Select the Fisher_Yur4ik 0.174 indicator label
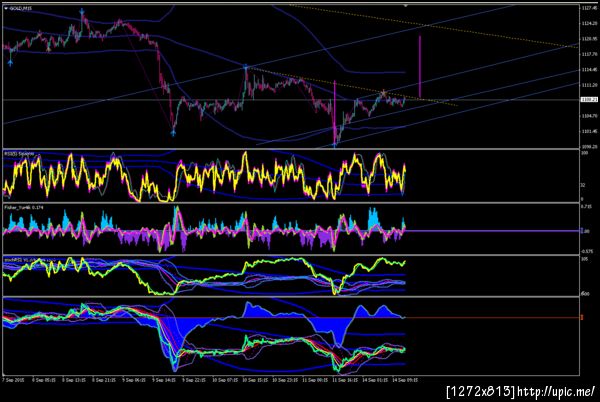Image resolution: width=600 pixels, height=402 pixels. point(24,207)
